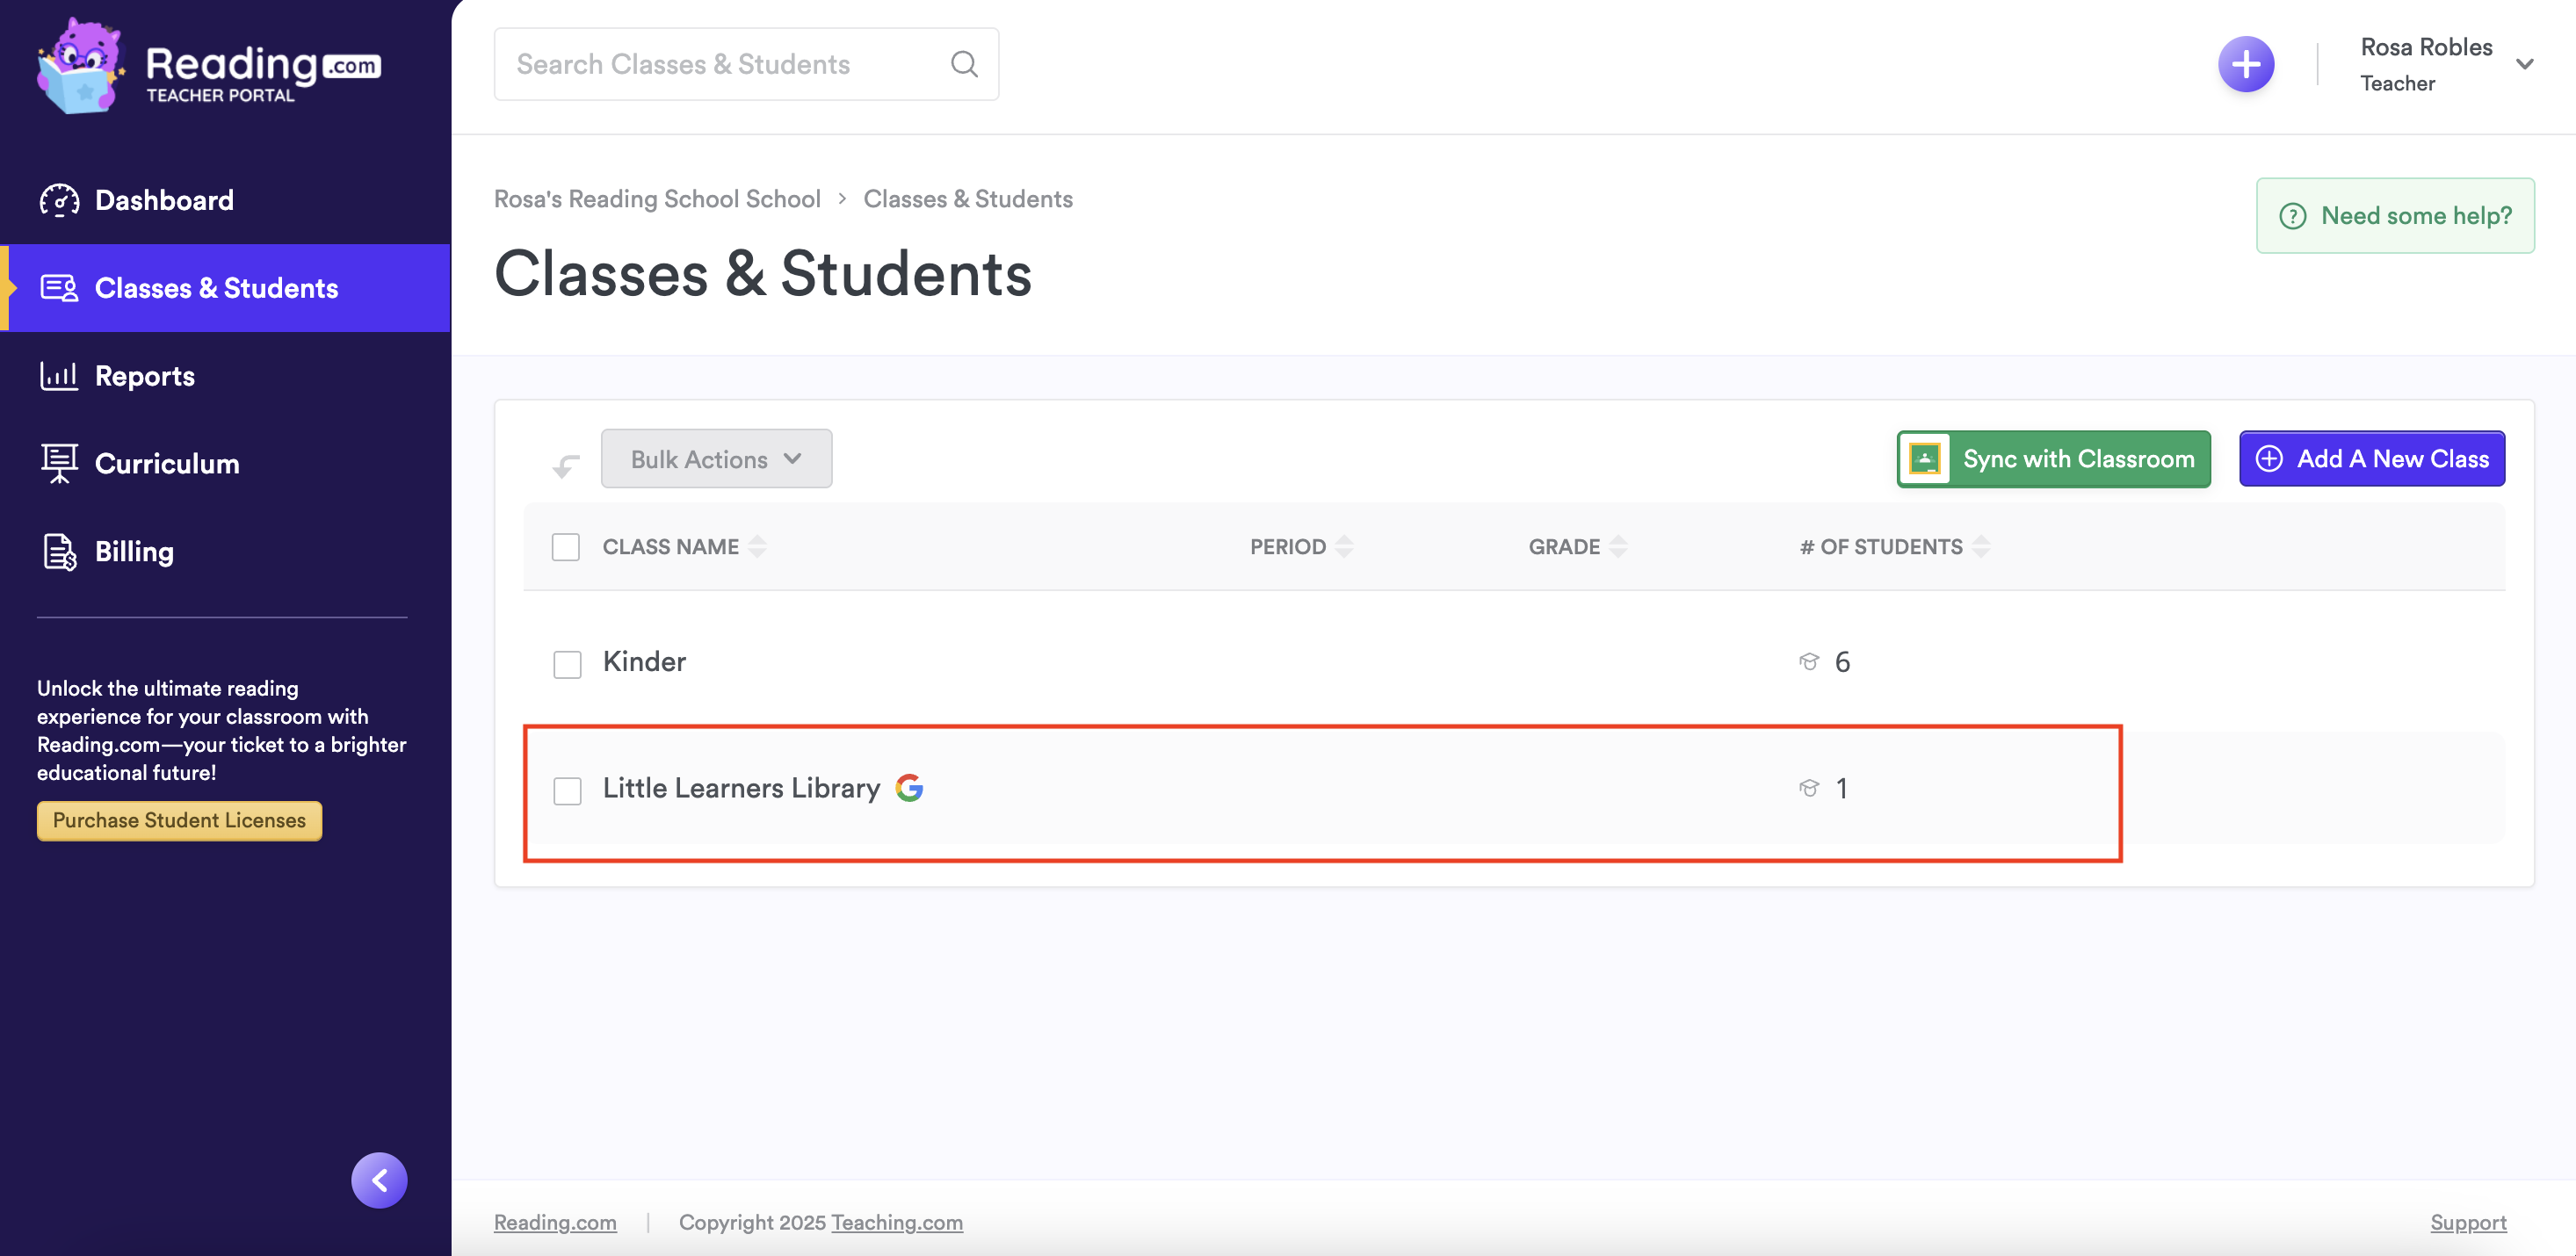2576x1256 pixels.
Task: Sort by number of students column
Action: point(1980,547)
